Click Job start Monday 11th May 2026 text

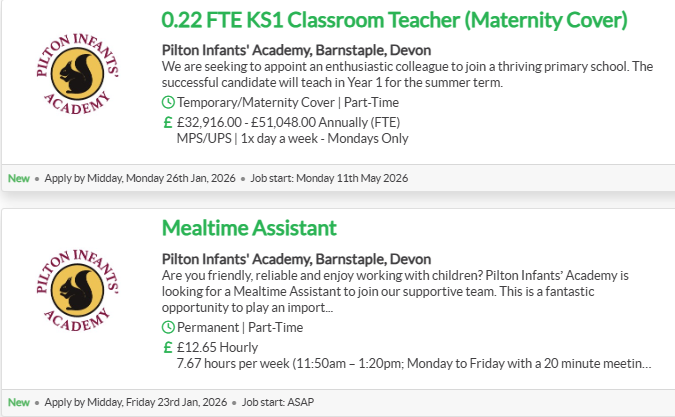(x=325, y=178)
